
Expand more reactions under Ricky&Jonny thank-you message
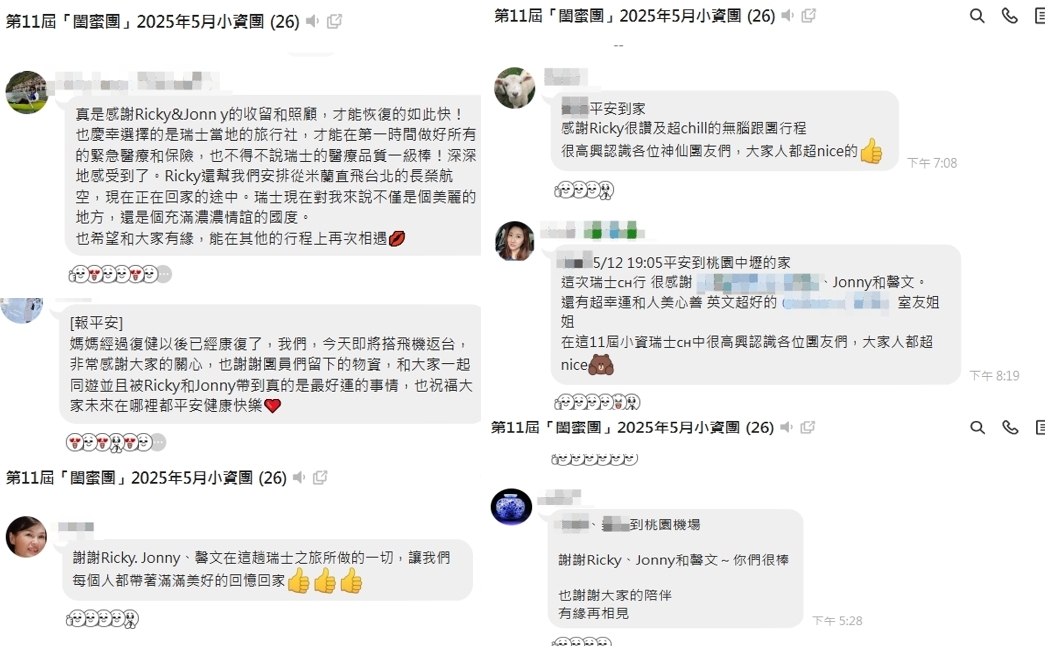(165, 274)
